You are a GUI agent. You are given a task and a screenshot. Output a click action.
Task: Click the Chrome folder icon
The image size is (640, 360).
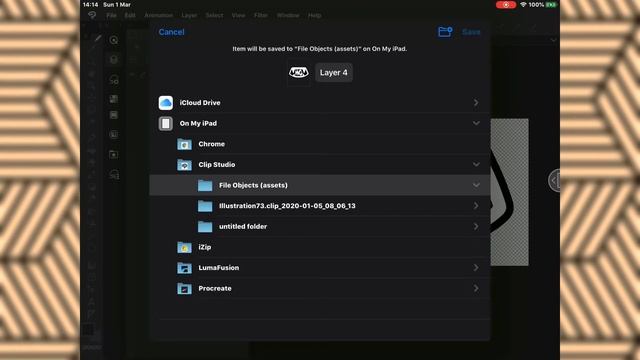[x=184, y=144]
